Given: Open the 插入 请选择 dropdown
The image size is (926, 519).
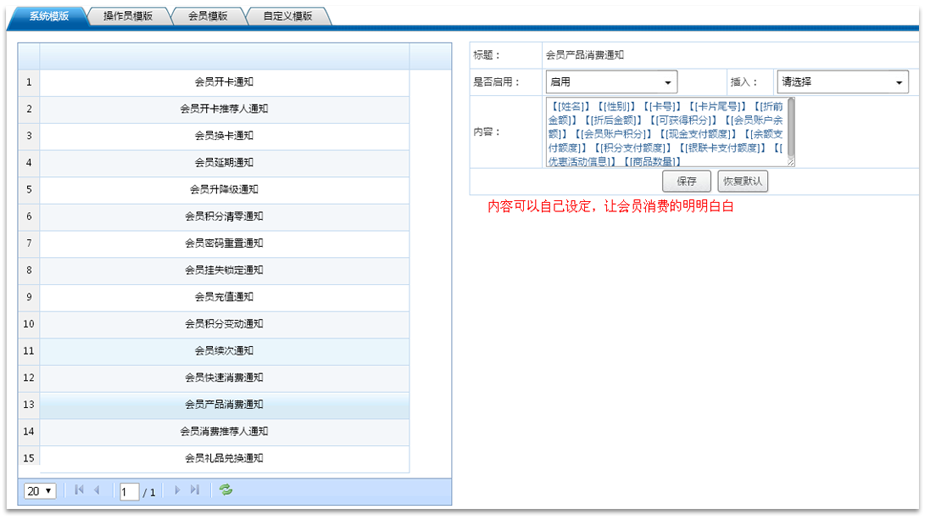Looking at the screenshot, I should point(843,82).
